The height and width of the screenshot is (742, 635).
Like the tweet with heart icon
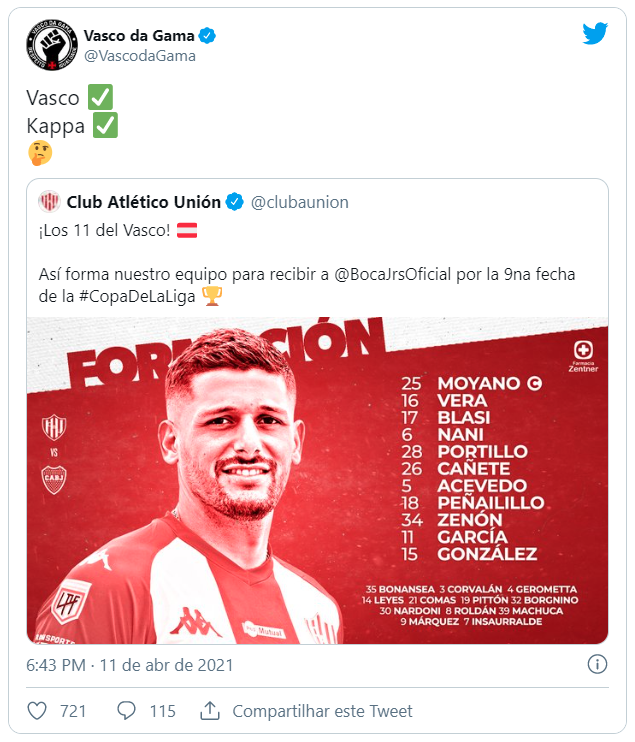pos(37,711)
